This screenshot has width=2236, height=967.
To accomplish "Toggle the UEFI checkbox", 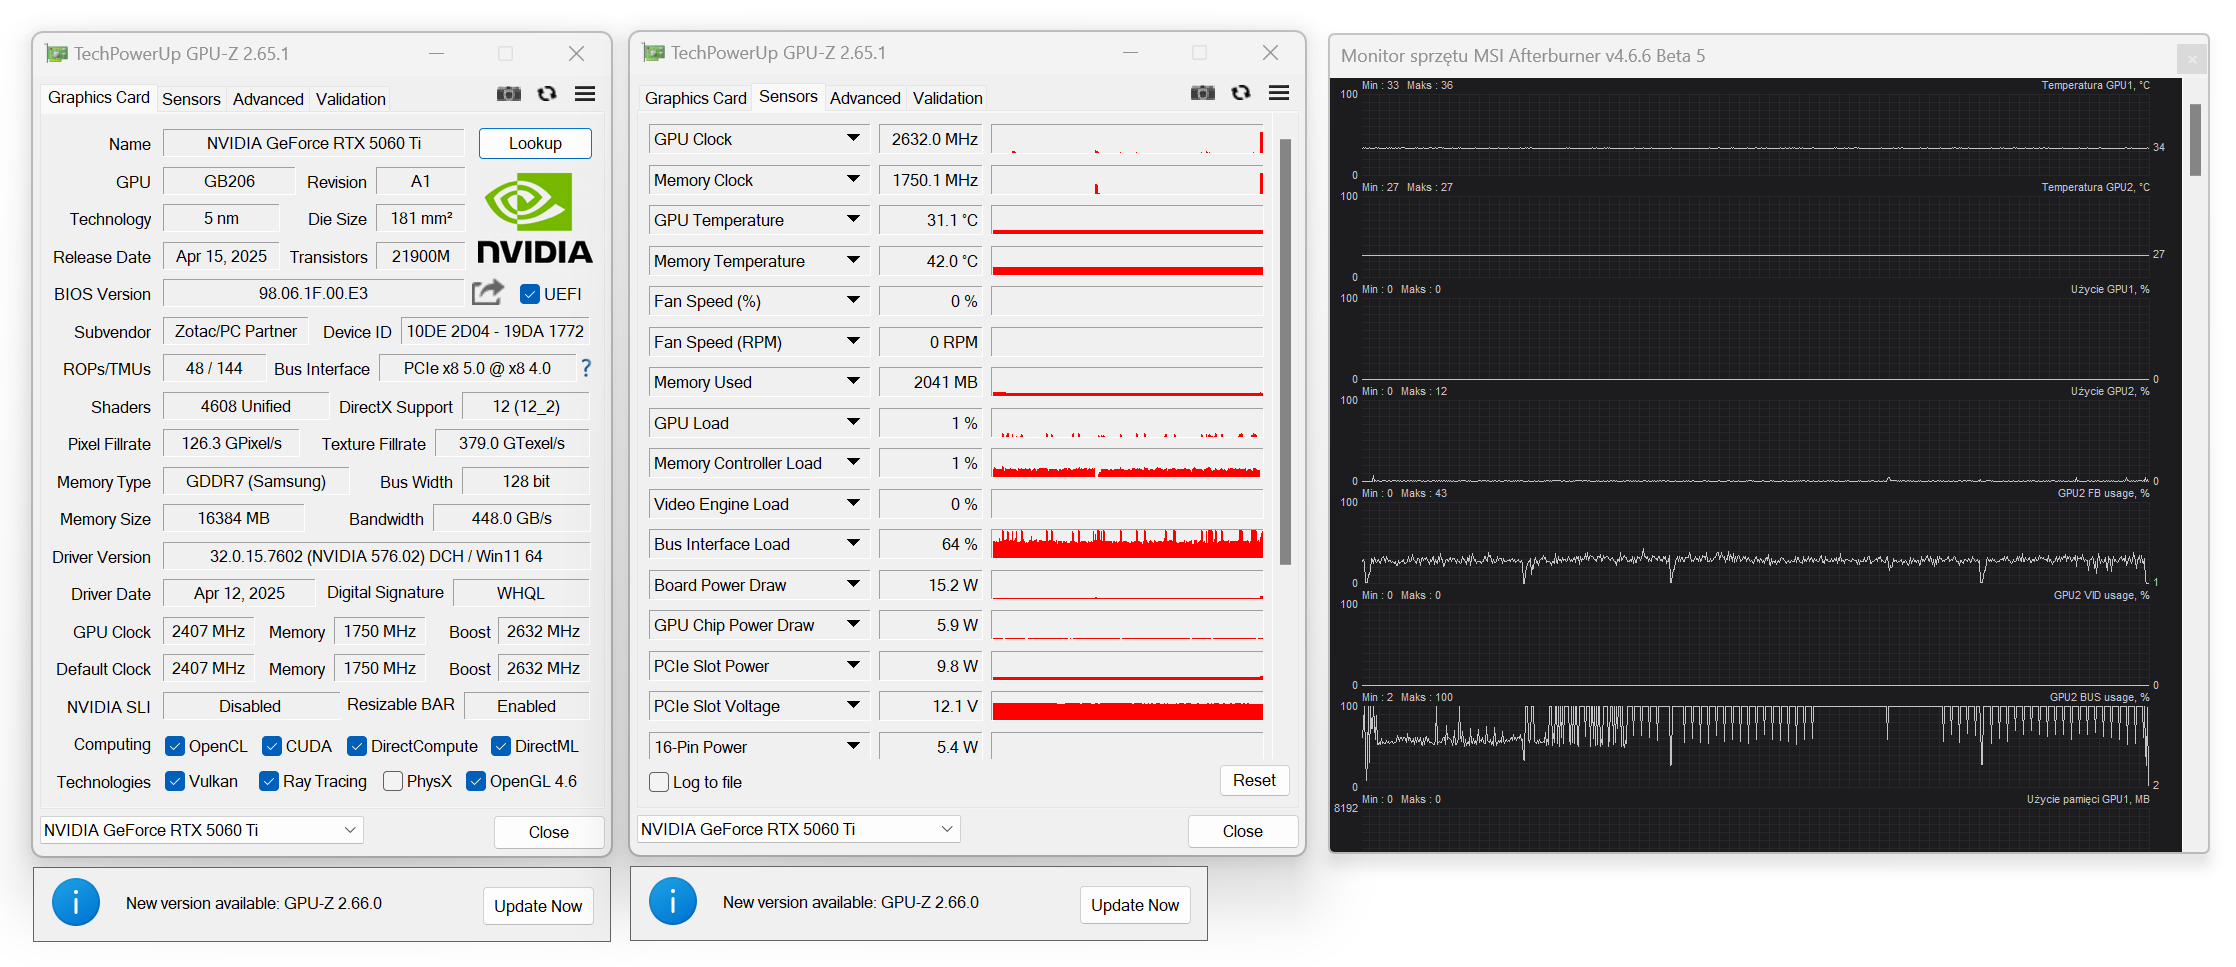I will [530, 294].
